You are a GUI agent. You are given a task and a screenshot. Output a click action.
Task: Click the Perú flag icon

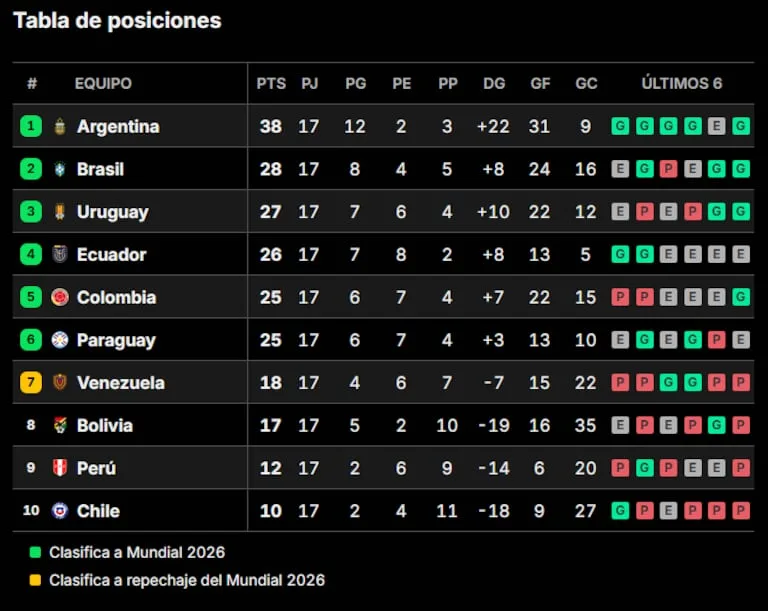pos(60,467)
